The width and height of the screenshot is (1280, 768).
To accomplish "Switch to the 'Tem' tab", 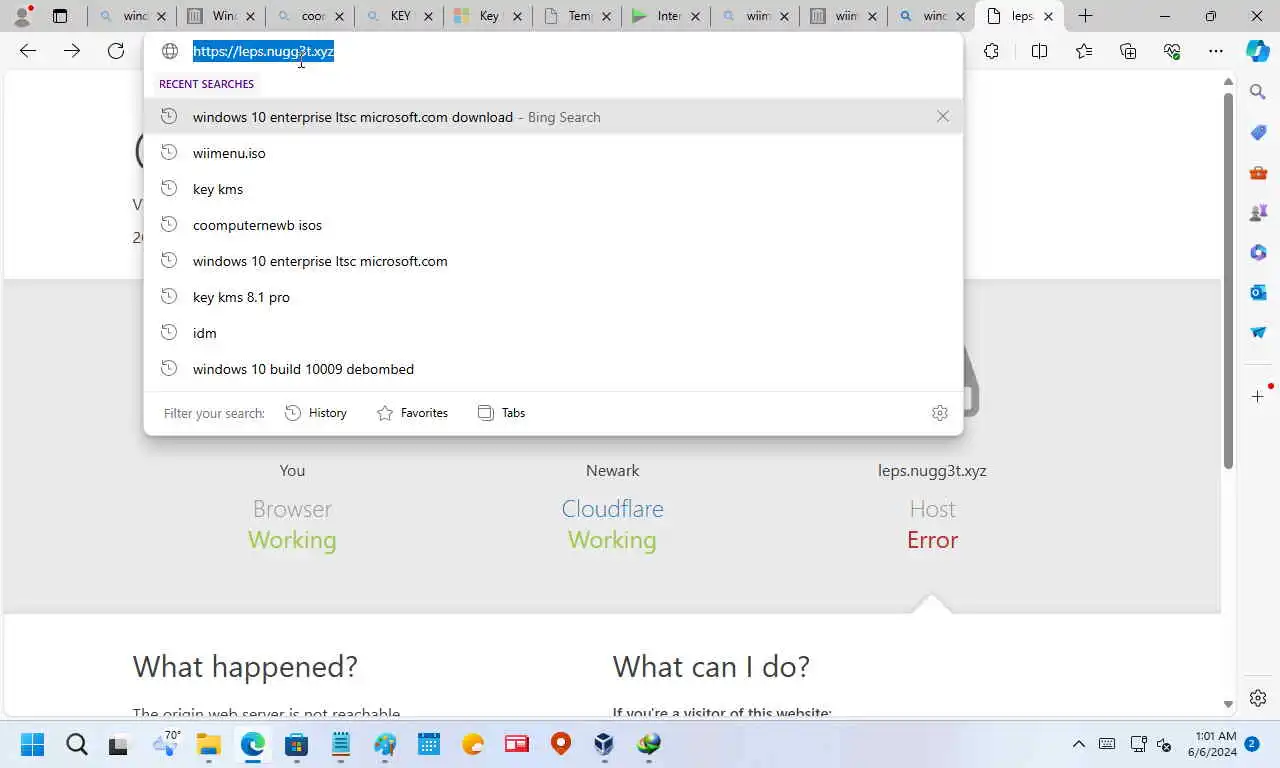I will (x=577, y=16).
